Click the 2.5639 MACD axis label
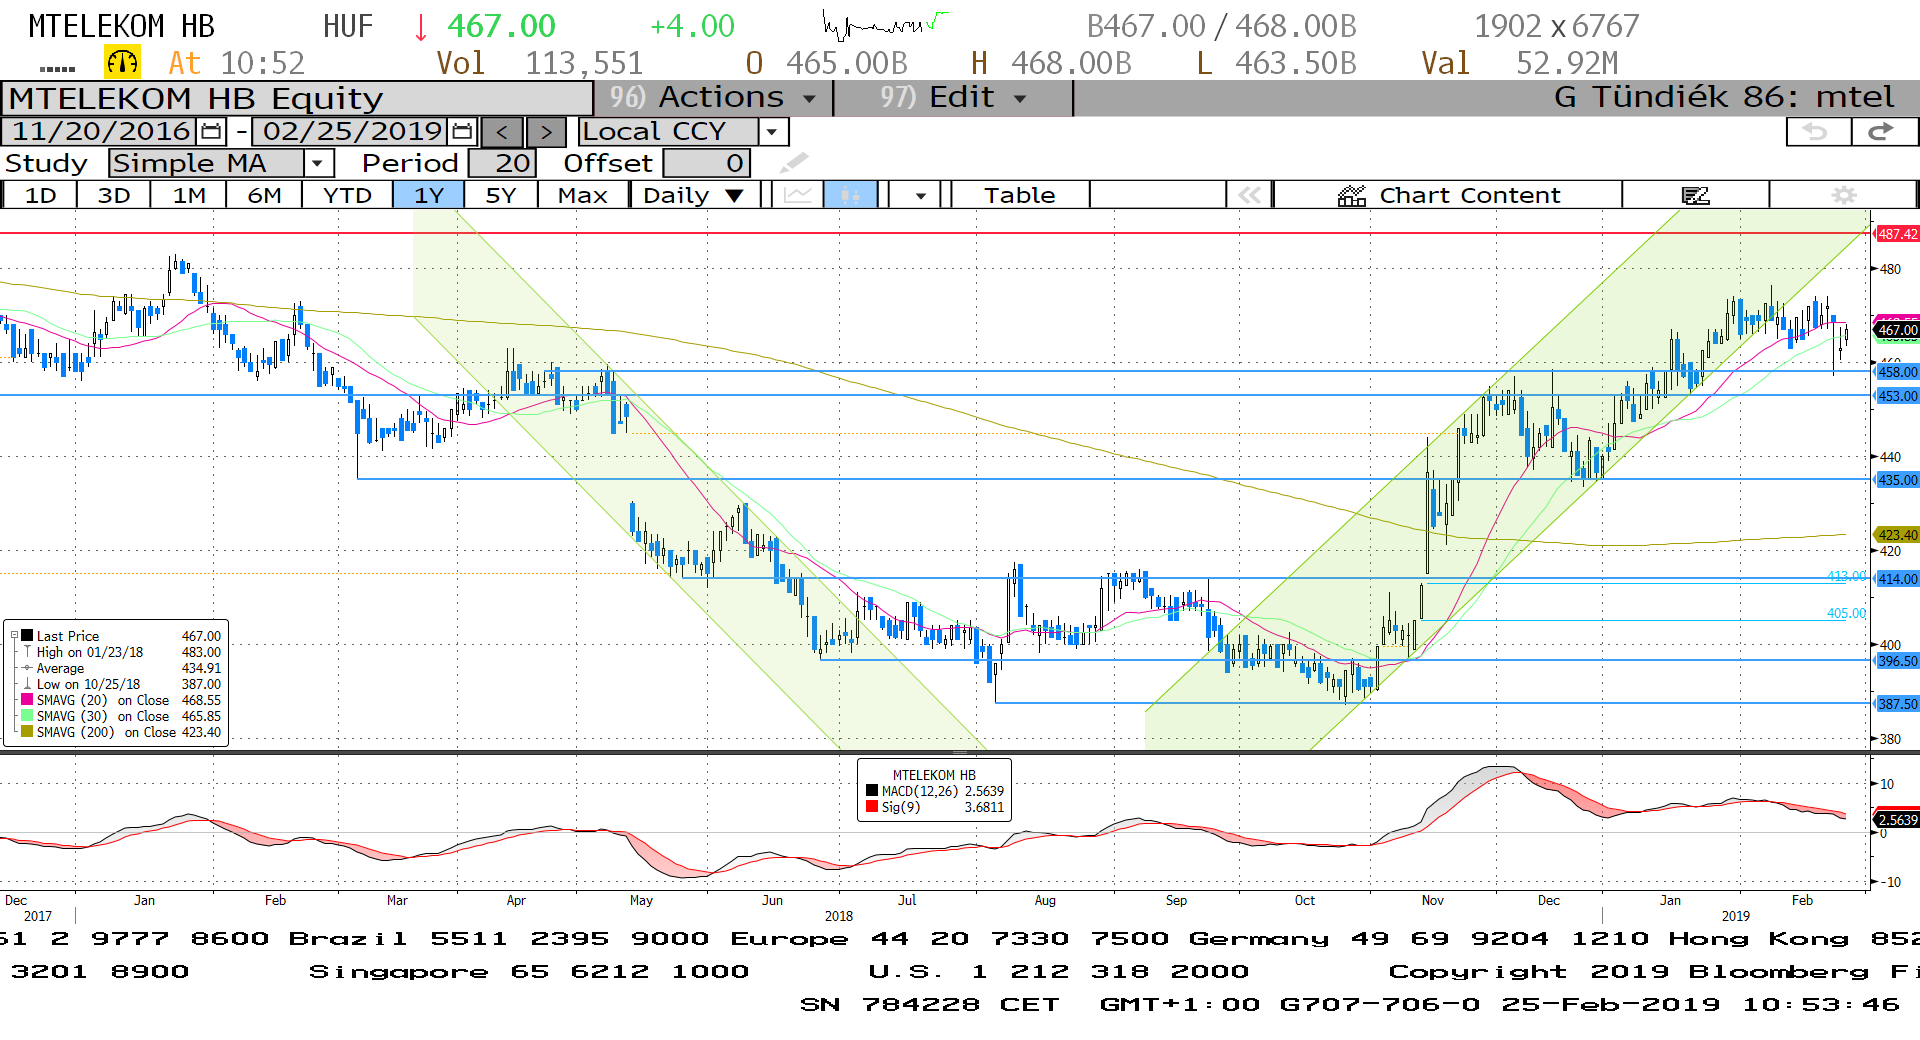1920x1040 pixels. click(1896, 820)
